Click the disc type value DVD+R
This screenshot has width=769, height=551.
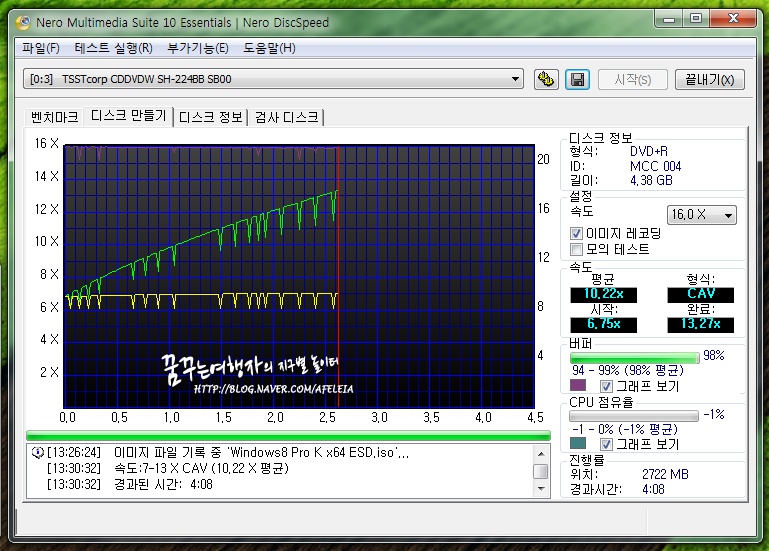pos(648,152)
